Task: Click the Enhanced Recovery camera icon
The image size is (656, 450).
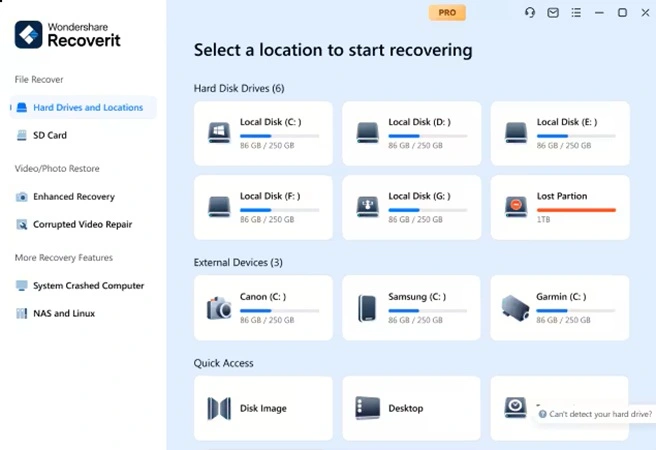Action: pos(22,197)
